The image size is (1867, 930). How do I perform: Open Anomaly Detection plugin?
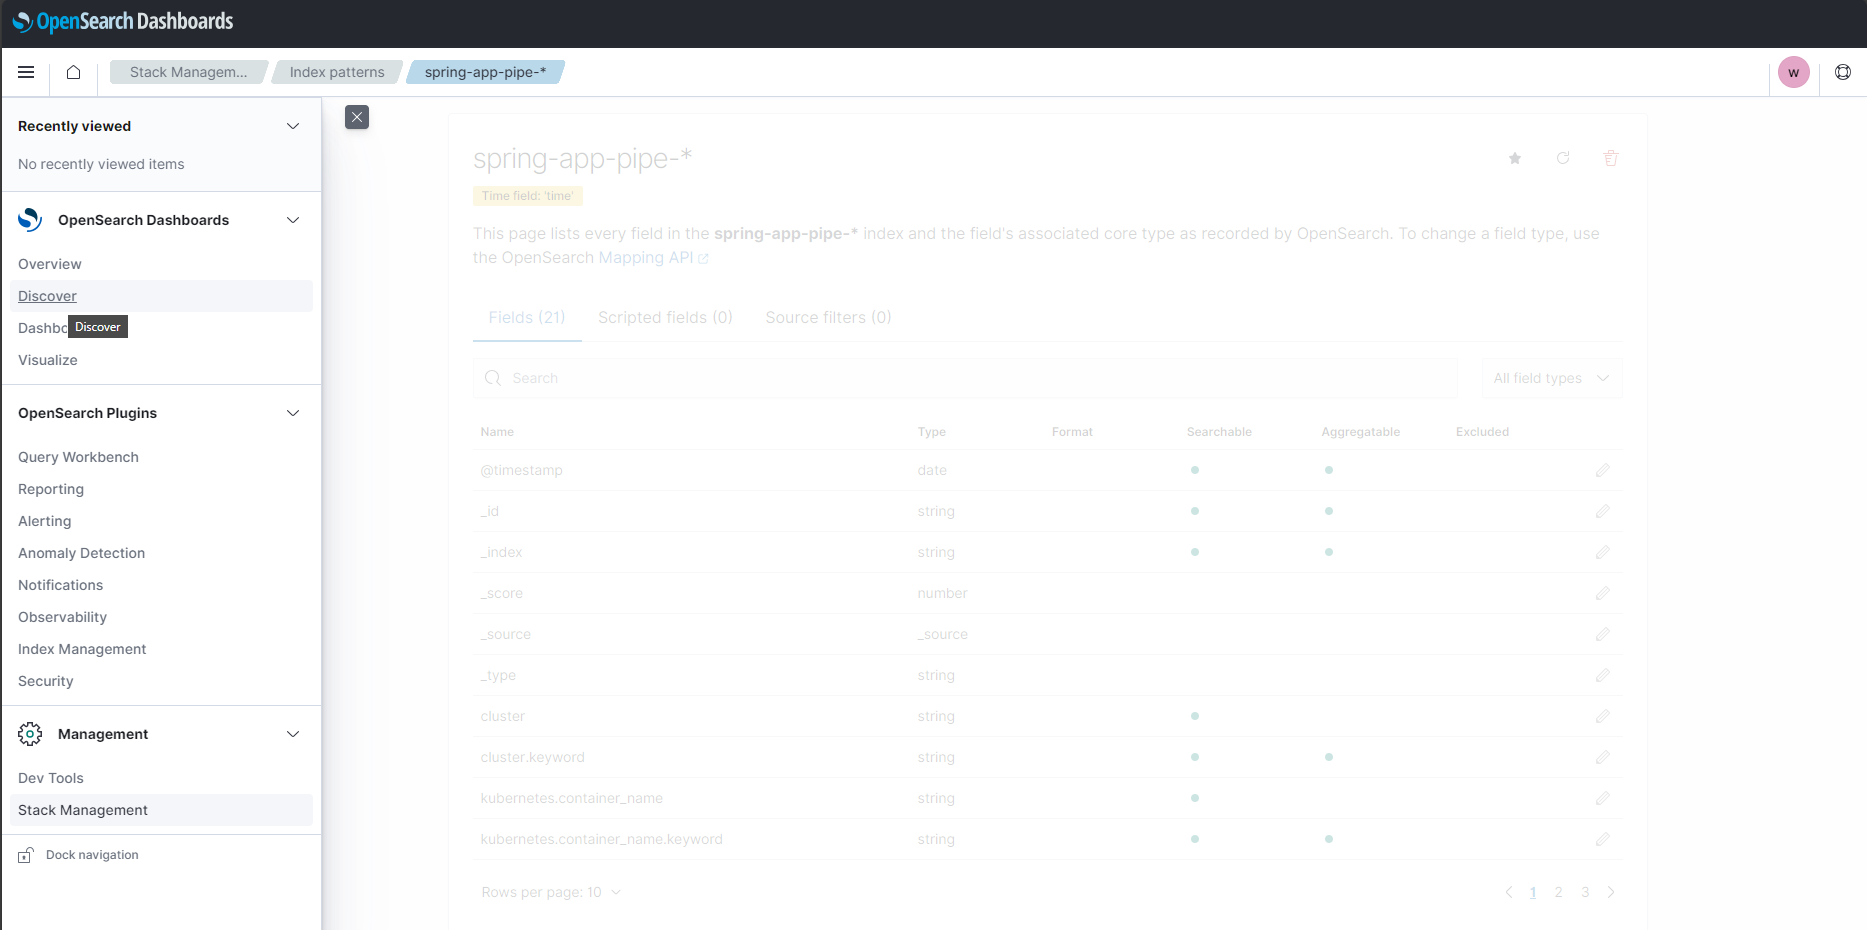click(82, 553)
